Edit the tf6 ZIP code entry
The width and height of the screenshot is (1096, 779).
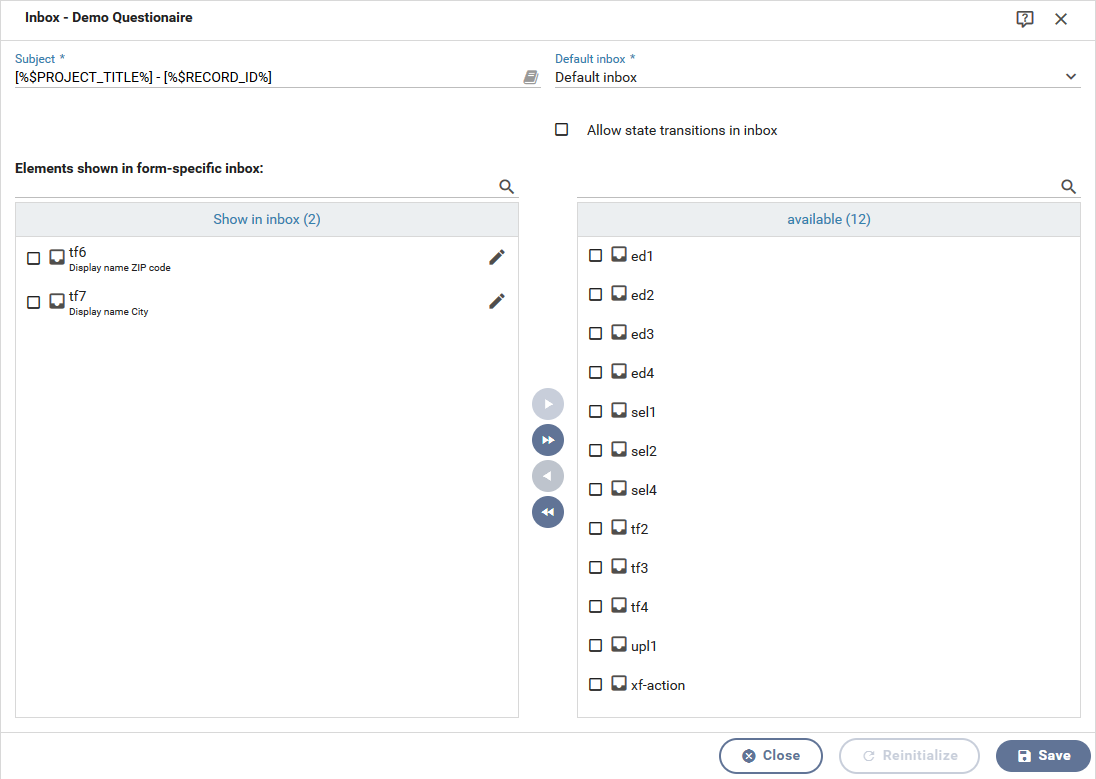coord(496,258)
